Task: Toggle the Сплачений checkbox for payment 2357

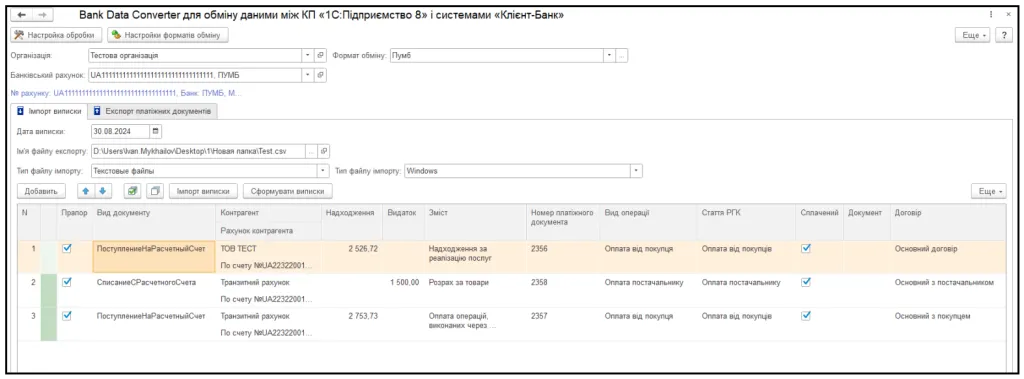Action: [x=806, y=315]
